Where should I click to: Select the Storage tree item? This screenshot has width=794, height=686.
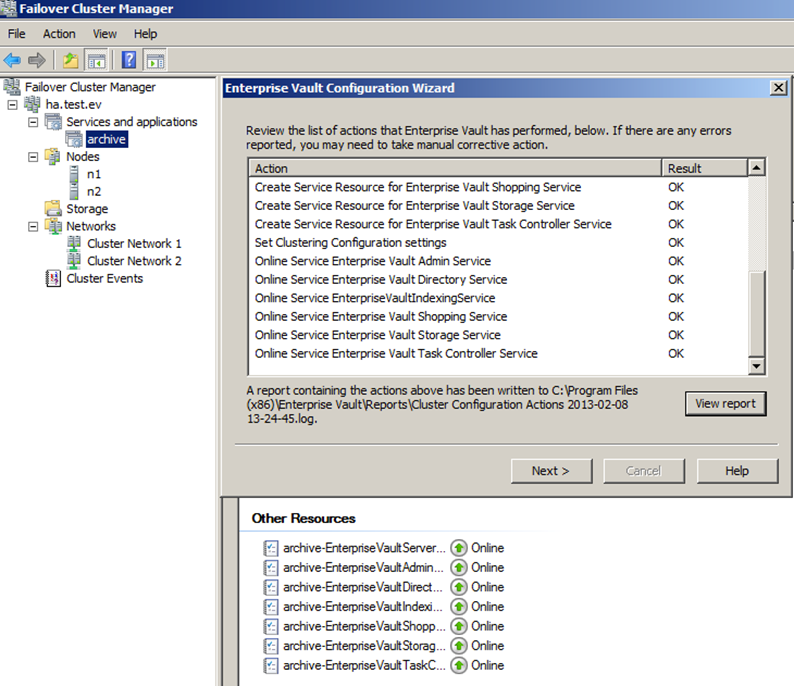[x=87, y=209]
